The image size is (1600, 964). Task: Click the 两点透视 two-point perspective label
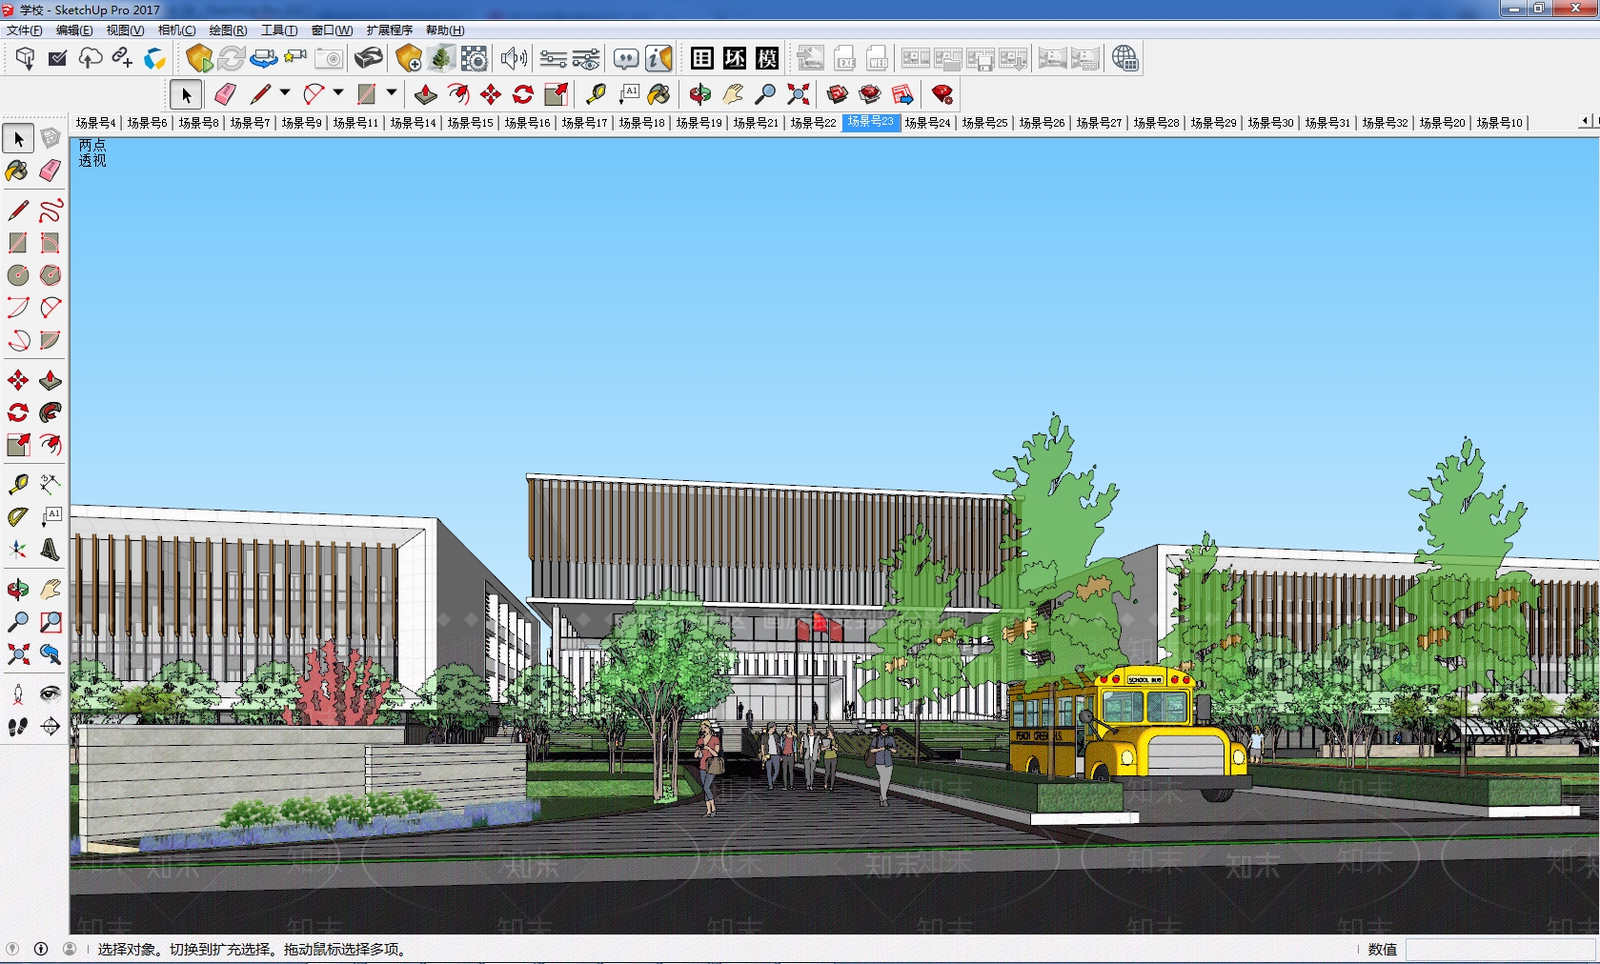92,152
